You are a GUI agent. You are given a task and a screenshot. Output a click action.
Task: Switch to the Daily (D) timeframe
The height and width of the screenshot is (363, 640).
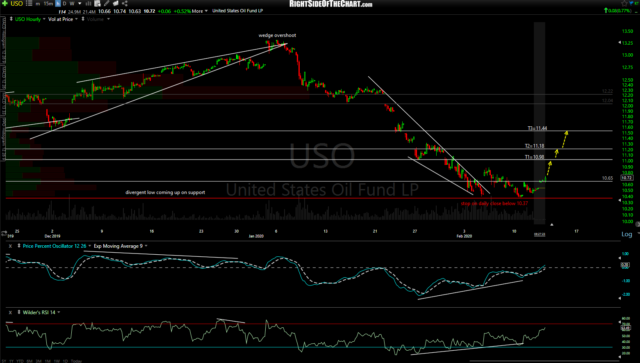(64, 4)
